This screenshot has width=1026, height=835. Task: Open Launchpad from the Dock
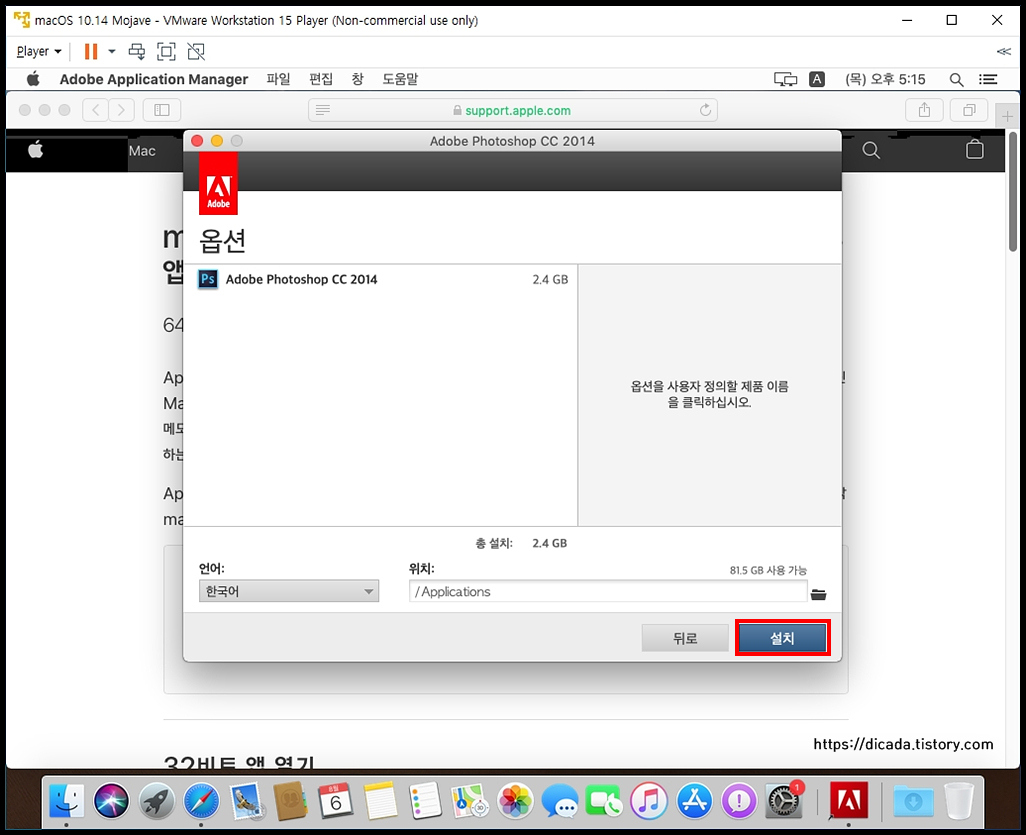coord(156,800)
